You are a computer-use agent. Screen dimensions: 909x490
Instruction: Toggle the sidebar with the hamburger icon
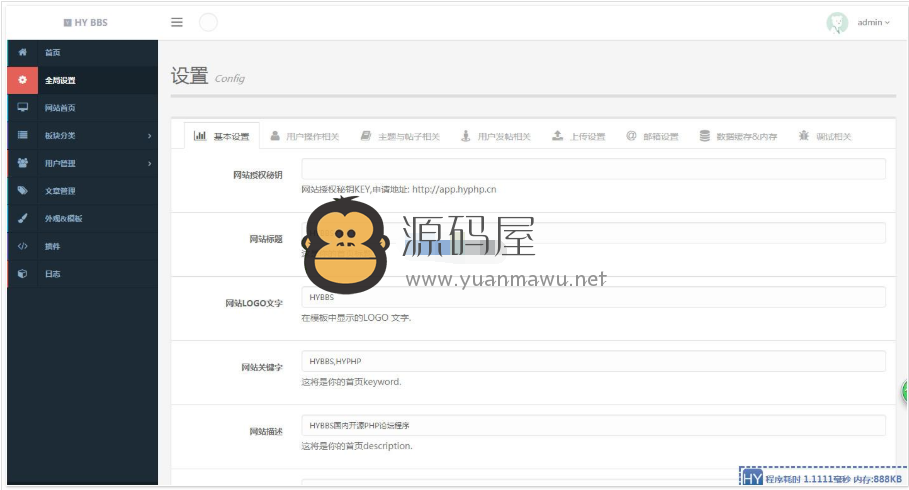tap(177, 22)
